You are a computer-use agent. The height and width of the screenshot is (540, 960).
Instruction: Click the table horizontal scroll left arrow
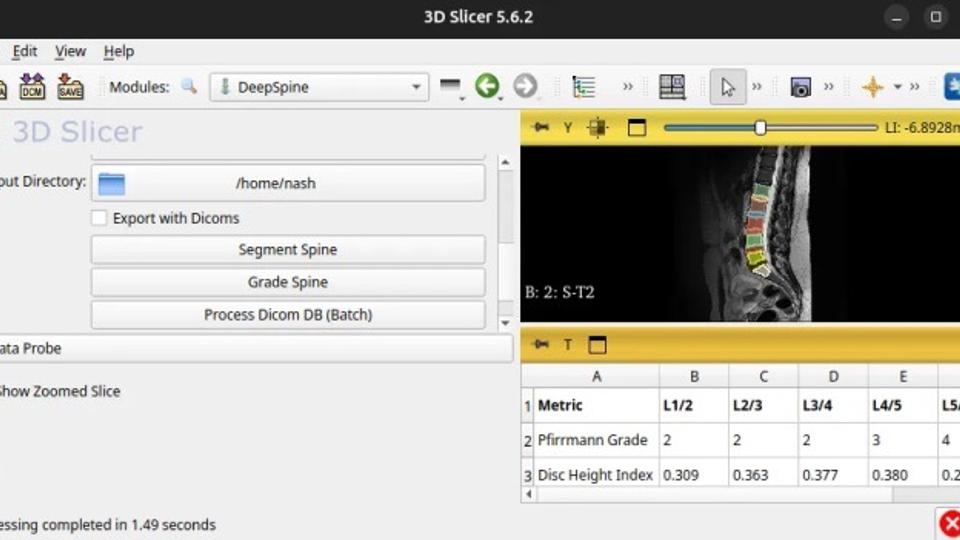click(x=529, y=494)
